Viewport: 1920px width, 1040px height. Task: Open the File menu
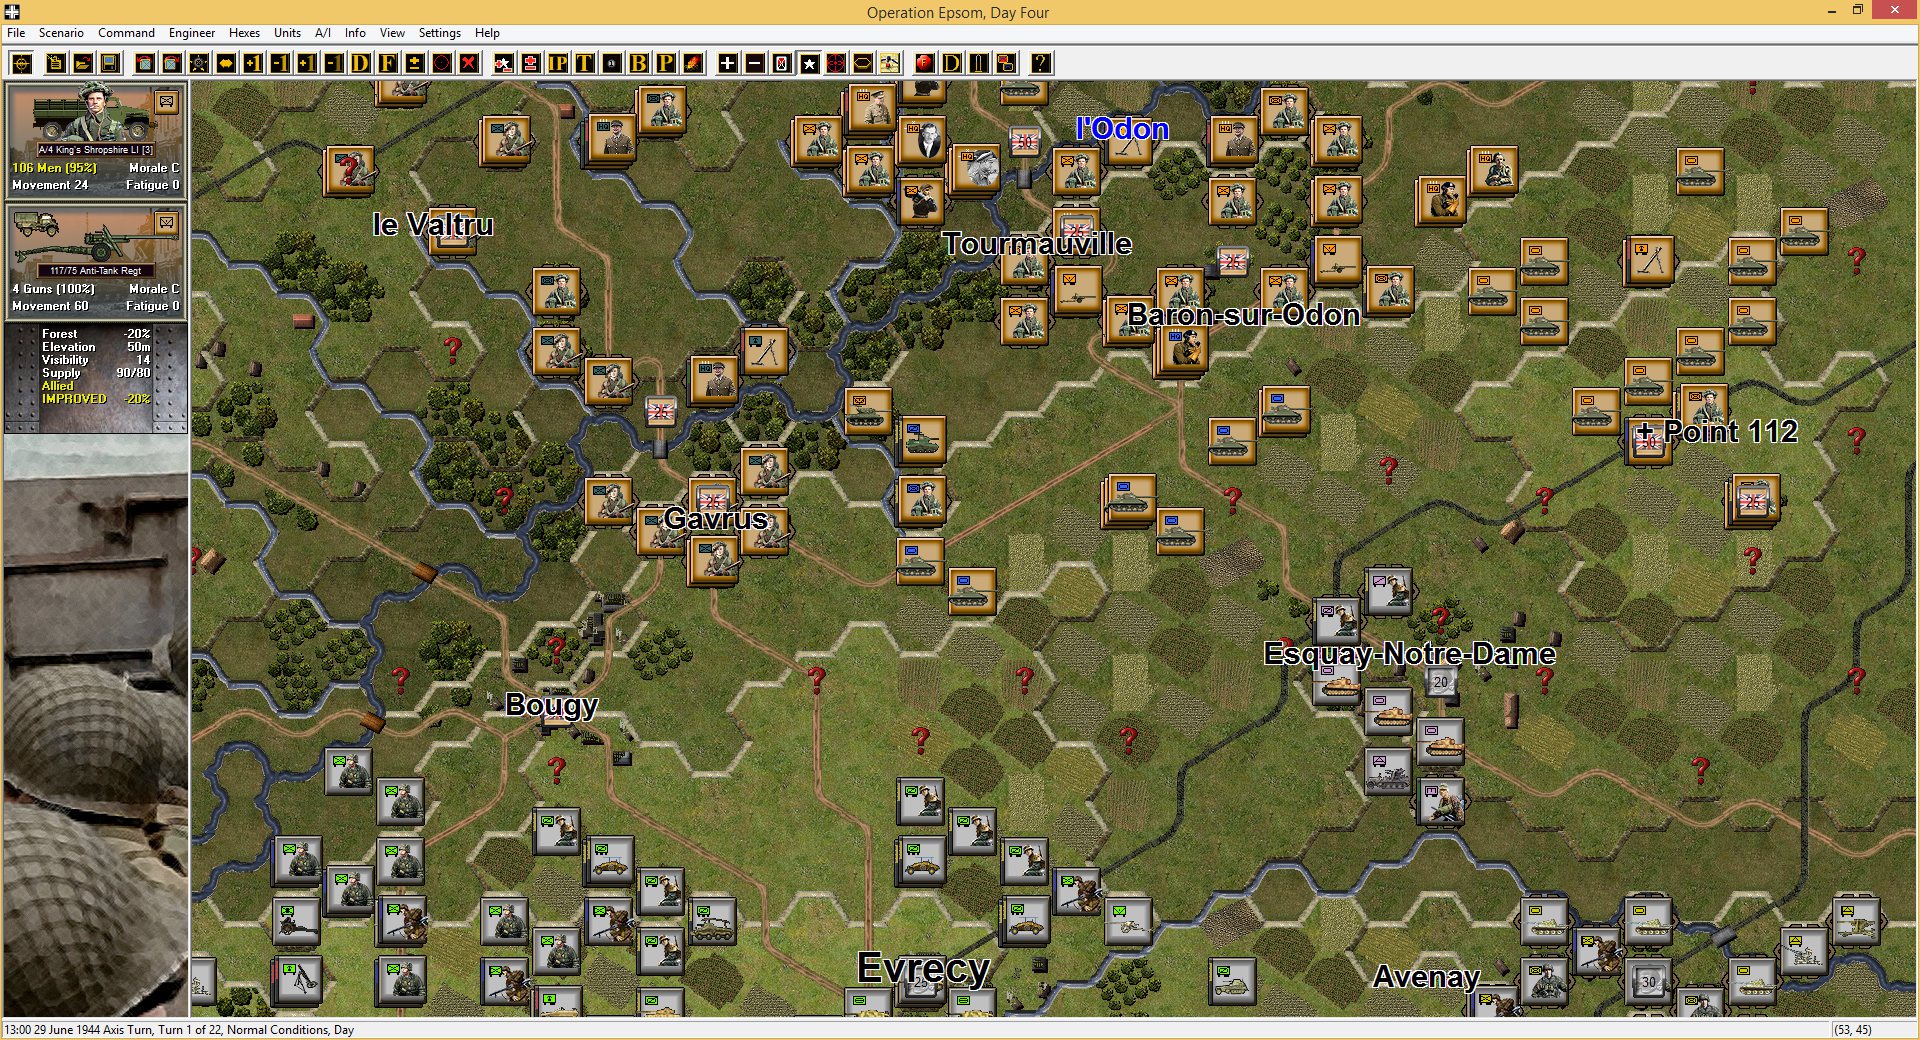point(16,33)
